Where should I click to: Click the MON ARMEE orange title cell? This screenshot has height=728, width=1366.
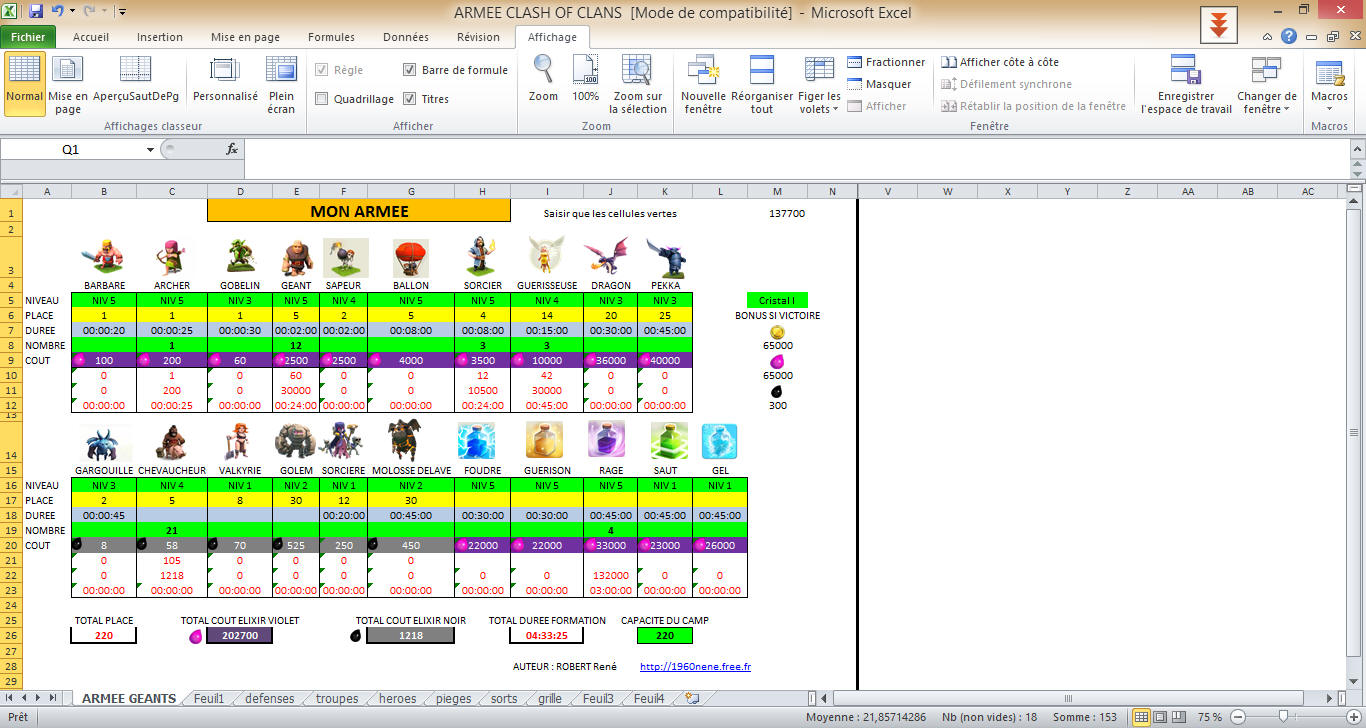click(x=359, y=211)
